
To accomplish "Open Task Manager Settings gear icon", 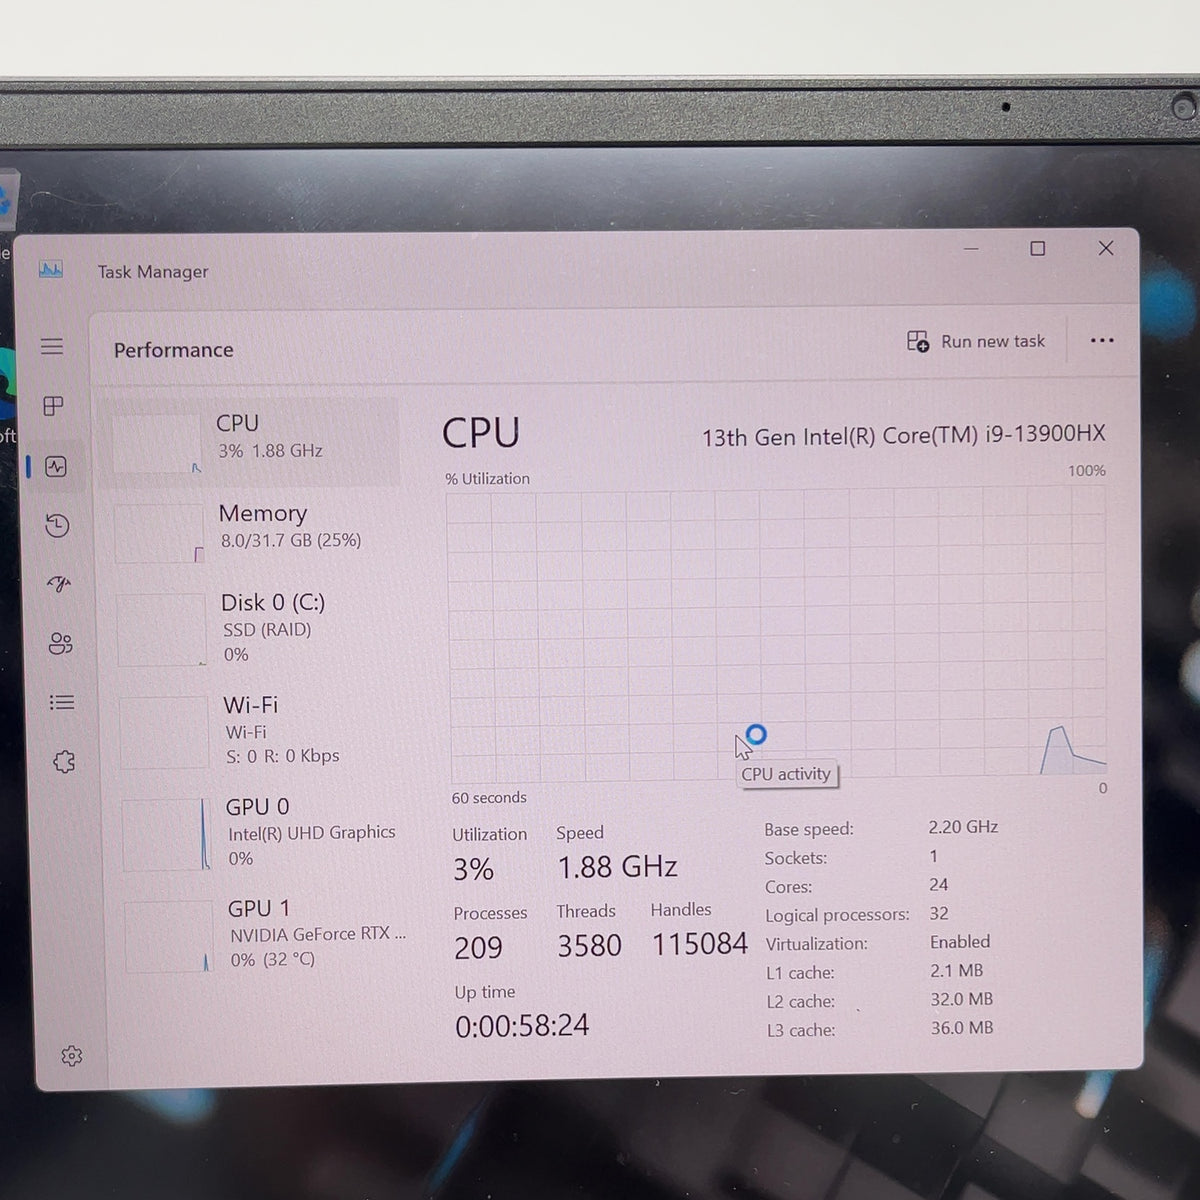I will (x=71, y=1056).
